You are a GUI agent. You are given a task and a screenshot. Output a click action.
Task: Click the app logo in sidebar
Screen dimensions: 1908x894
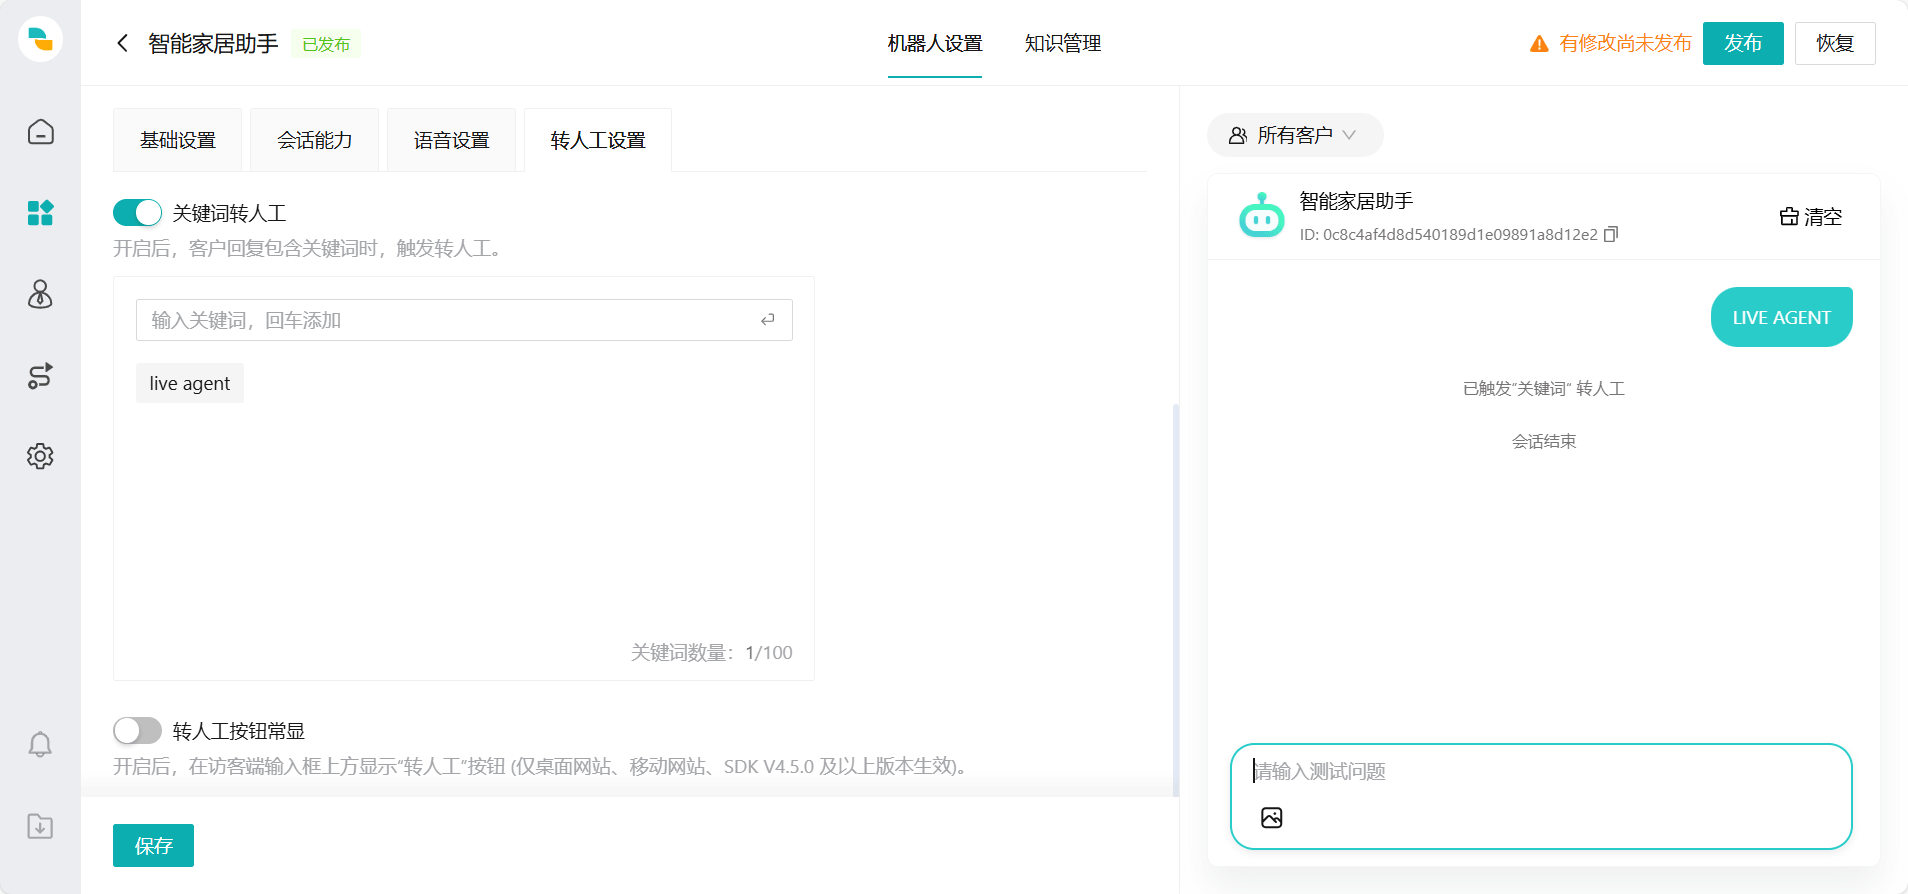pyautogui.click(x=40, y=39)
